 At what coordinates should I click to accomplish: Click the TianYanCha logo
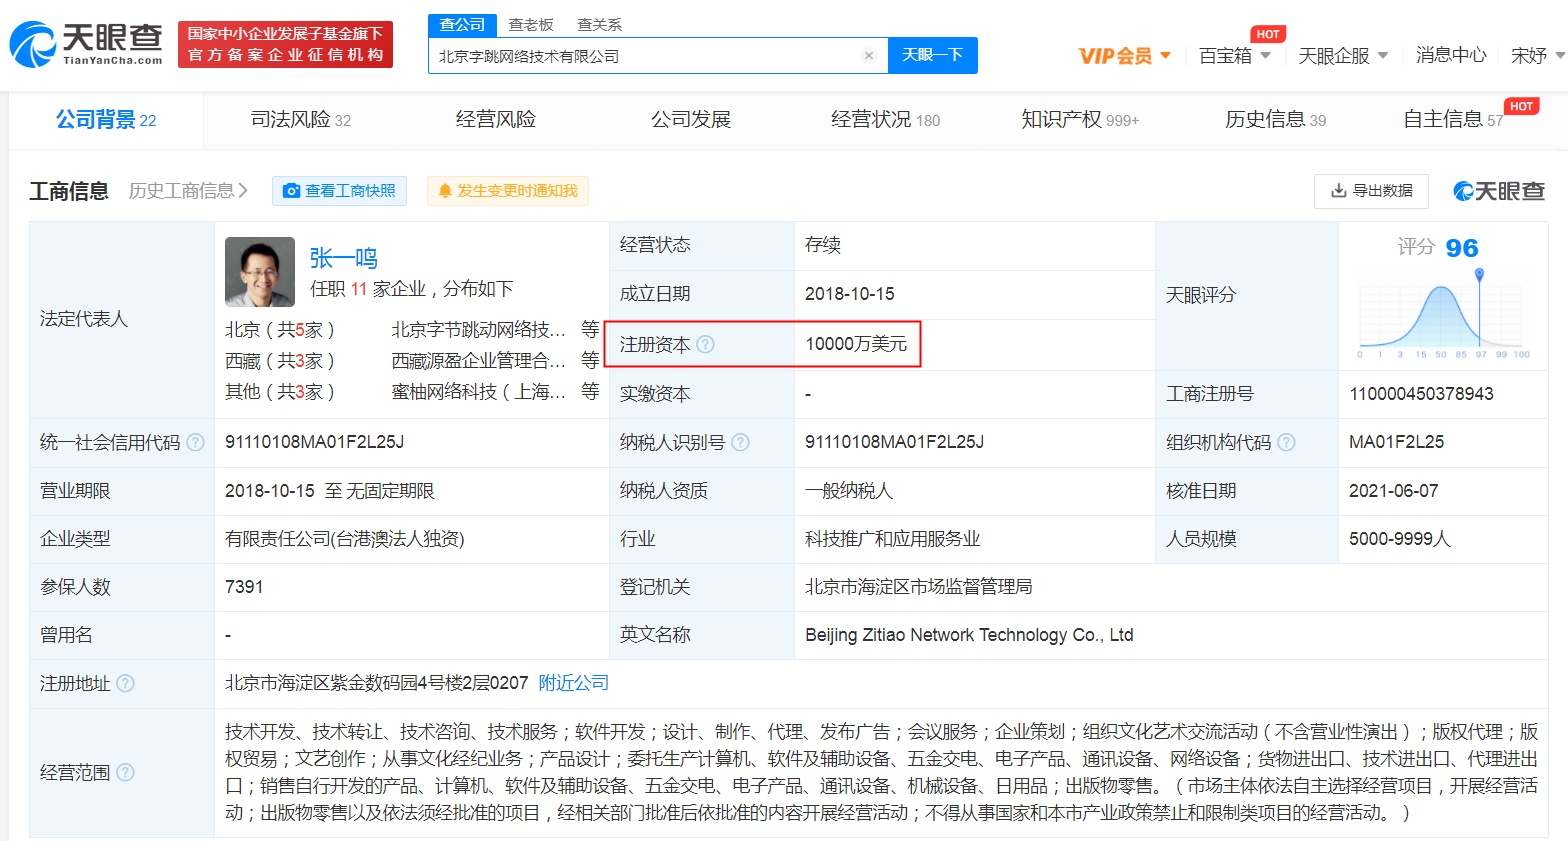[x=86, y=45]
